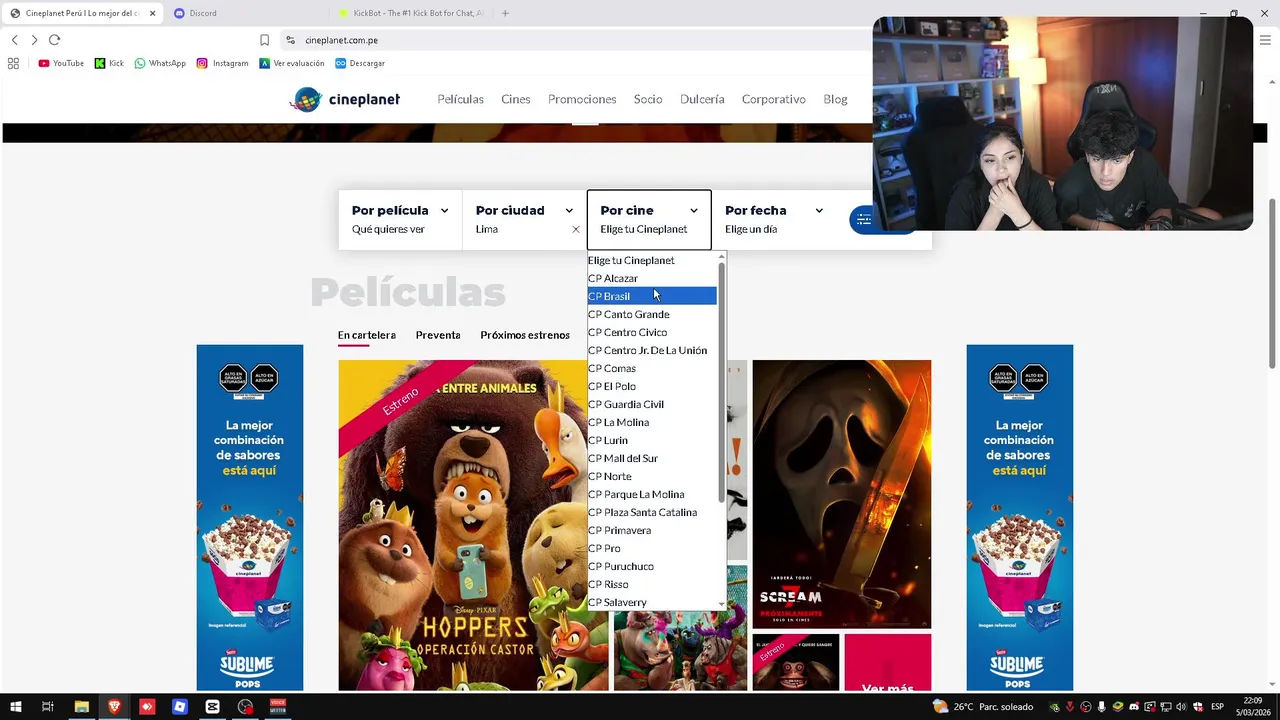Open File Explorer from the taskbar
This screenshot has width=1280, height=720.
click(81, 707)
